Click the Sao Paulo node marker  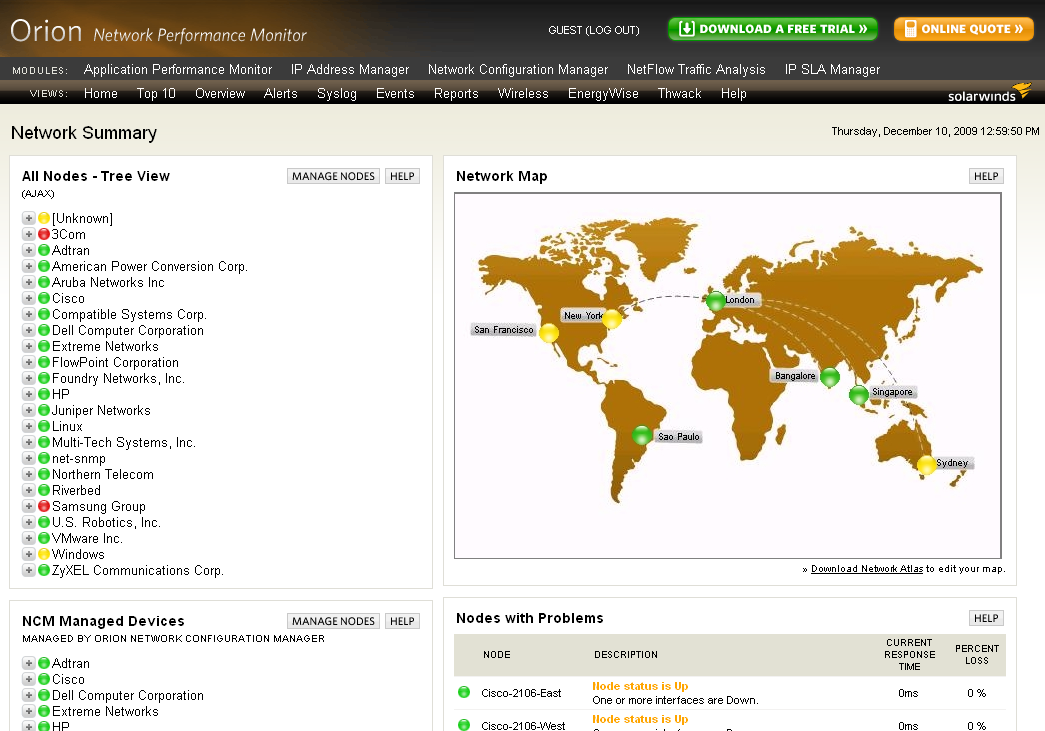(x=642, y=435)
